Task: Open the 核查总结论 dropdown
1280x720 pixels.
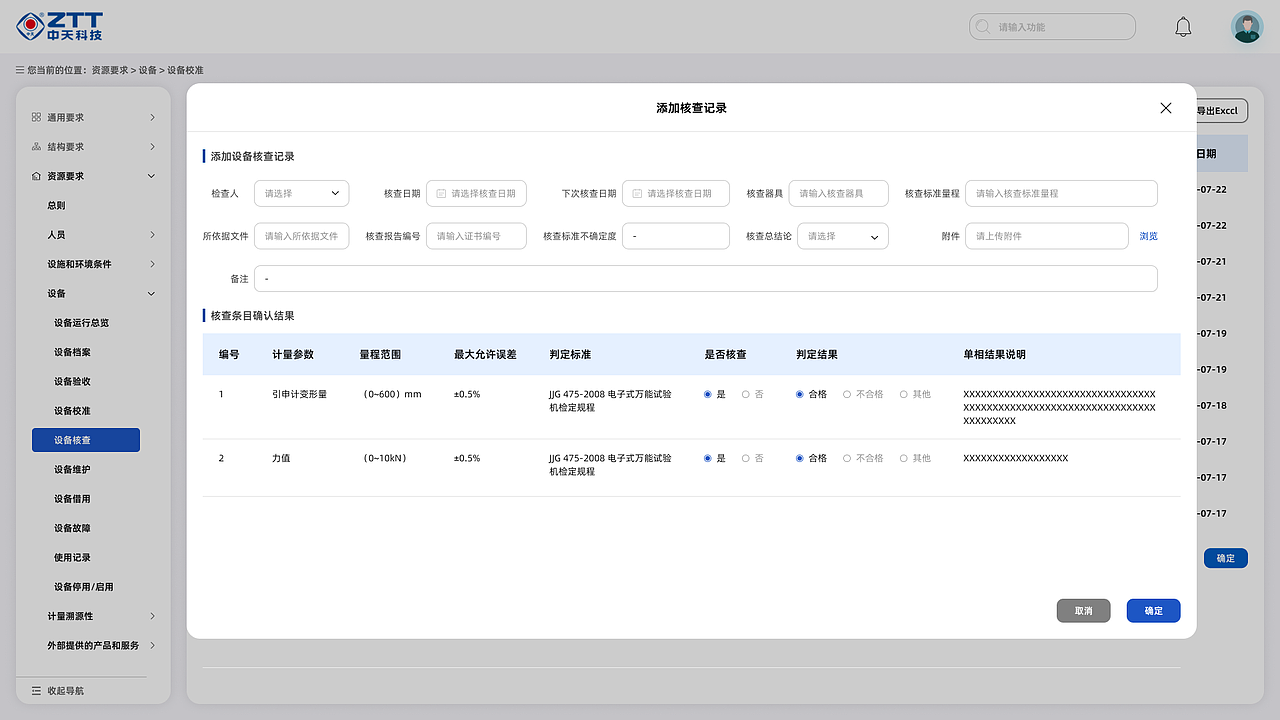Action: tap(842, 236)
